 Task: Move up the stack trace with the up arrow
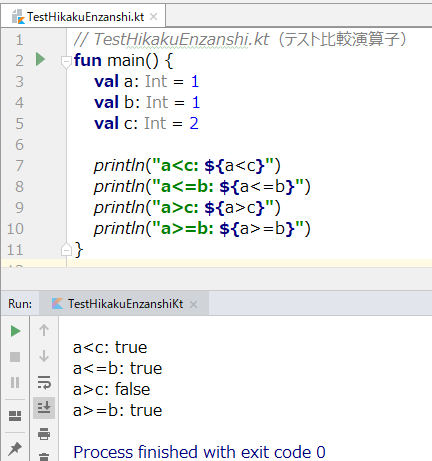point(44,330)
